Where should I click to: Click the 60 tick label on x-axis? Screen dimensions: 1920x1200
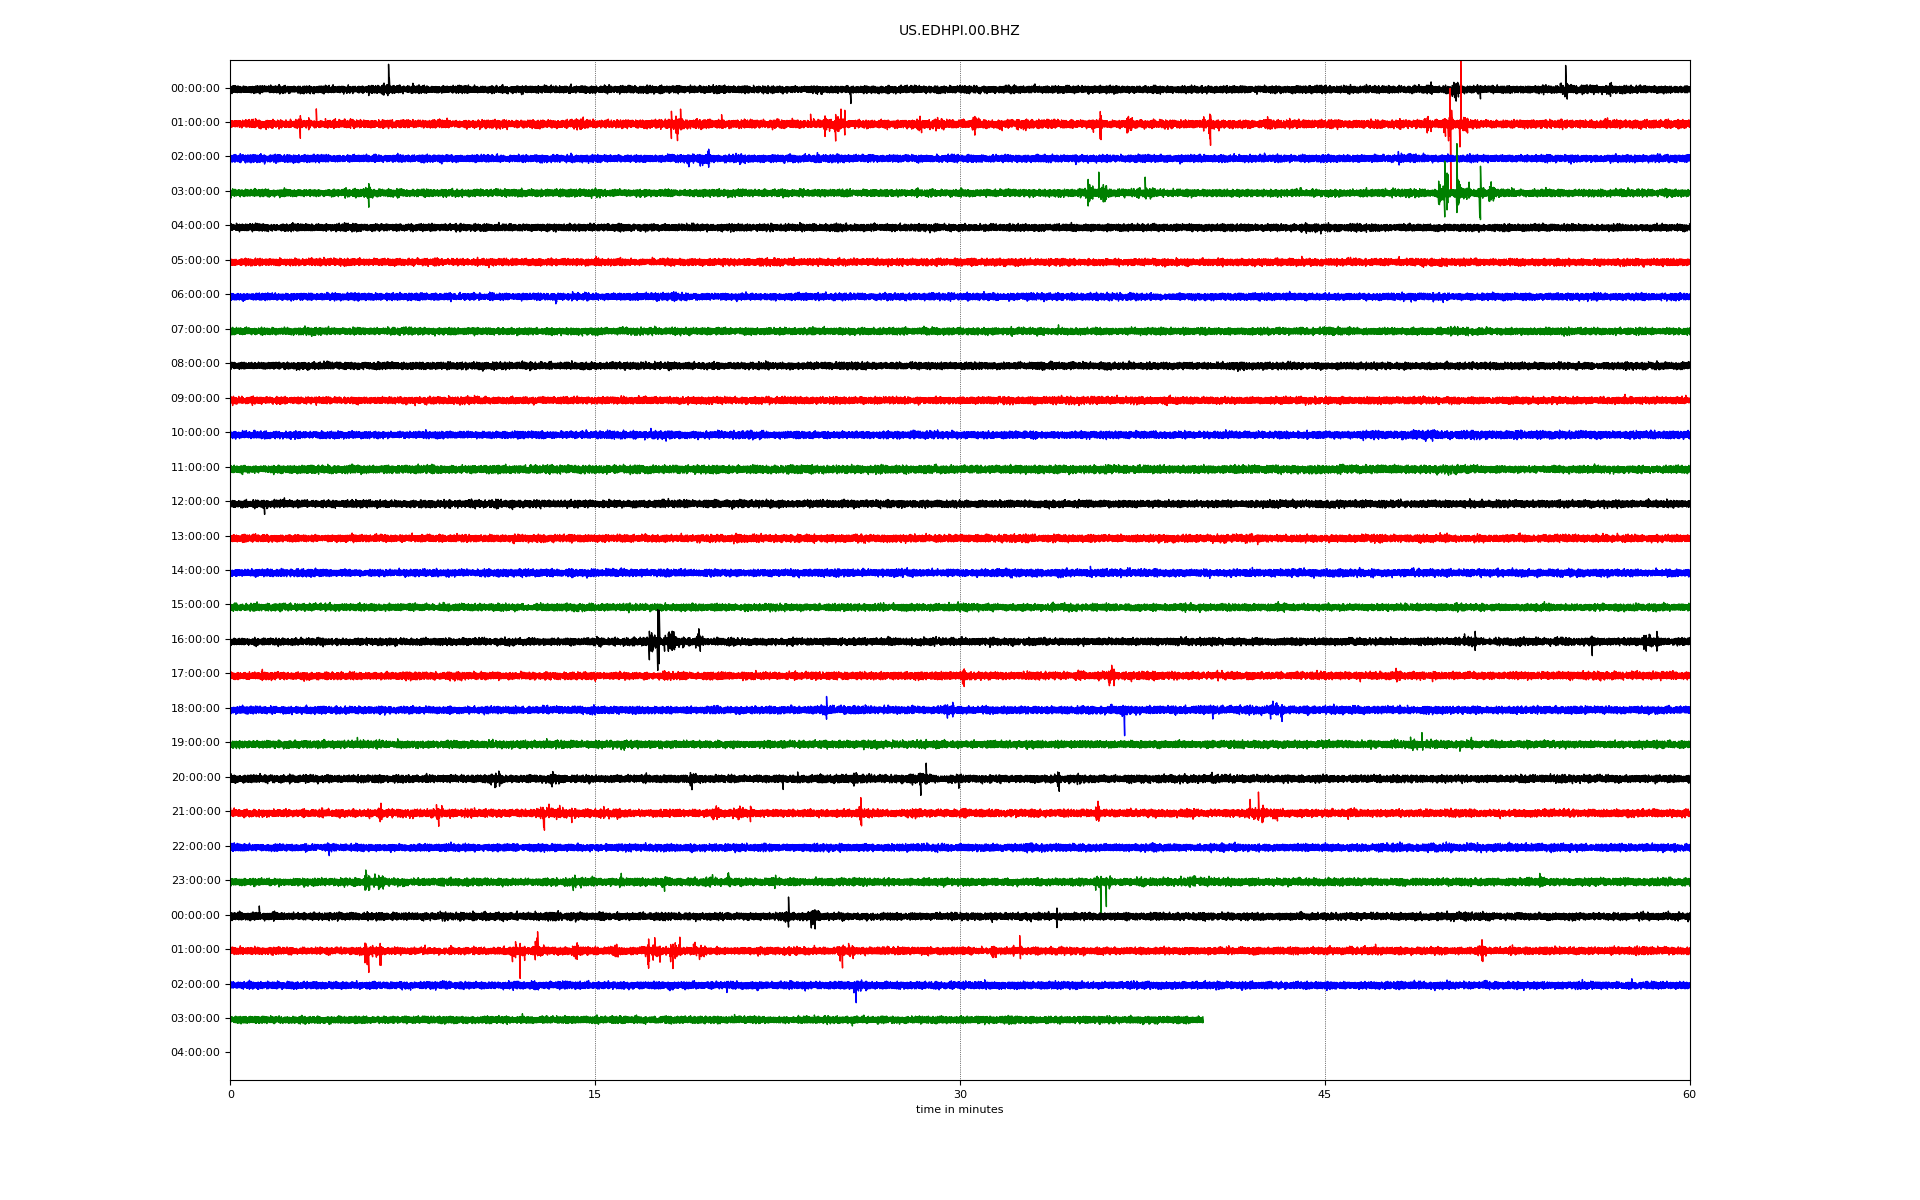pos(1688,1094)
